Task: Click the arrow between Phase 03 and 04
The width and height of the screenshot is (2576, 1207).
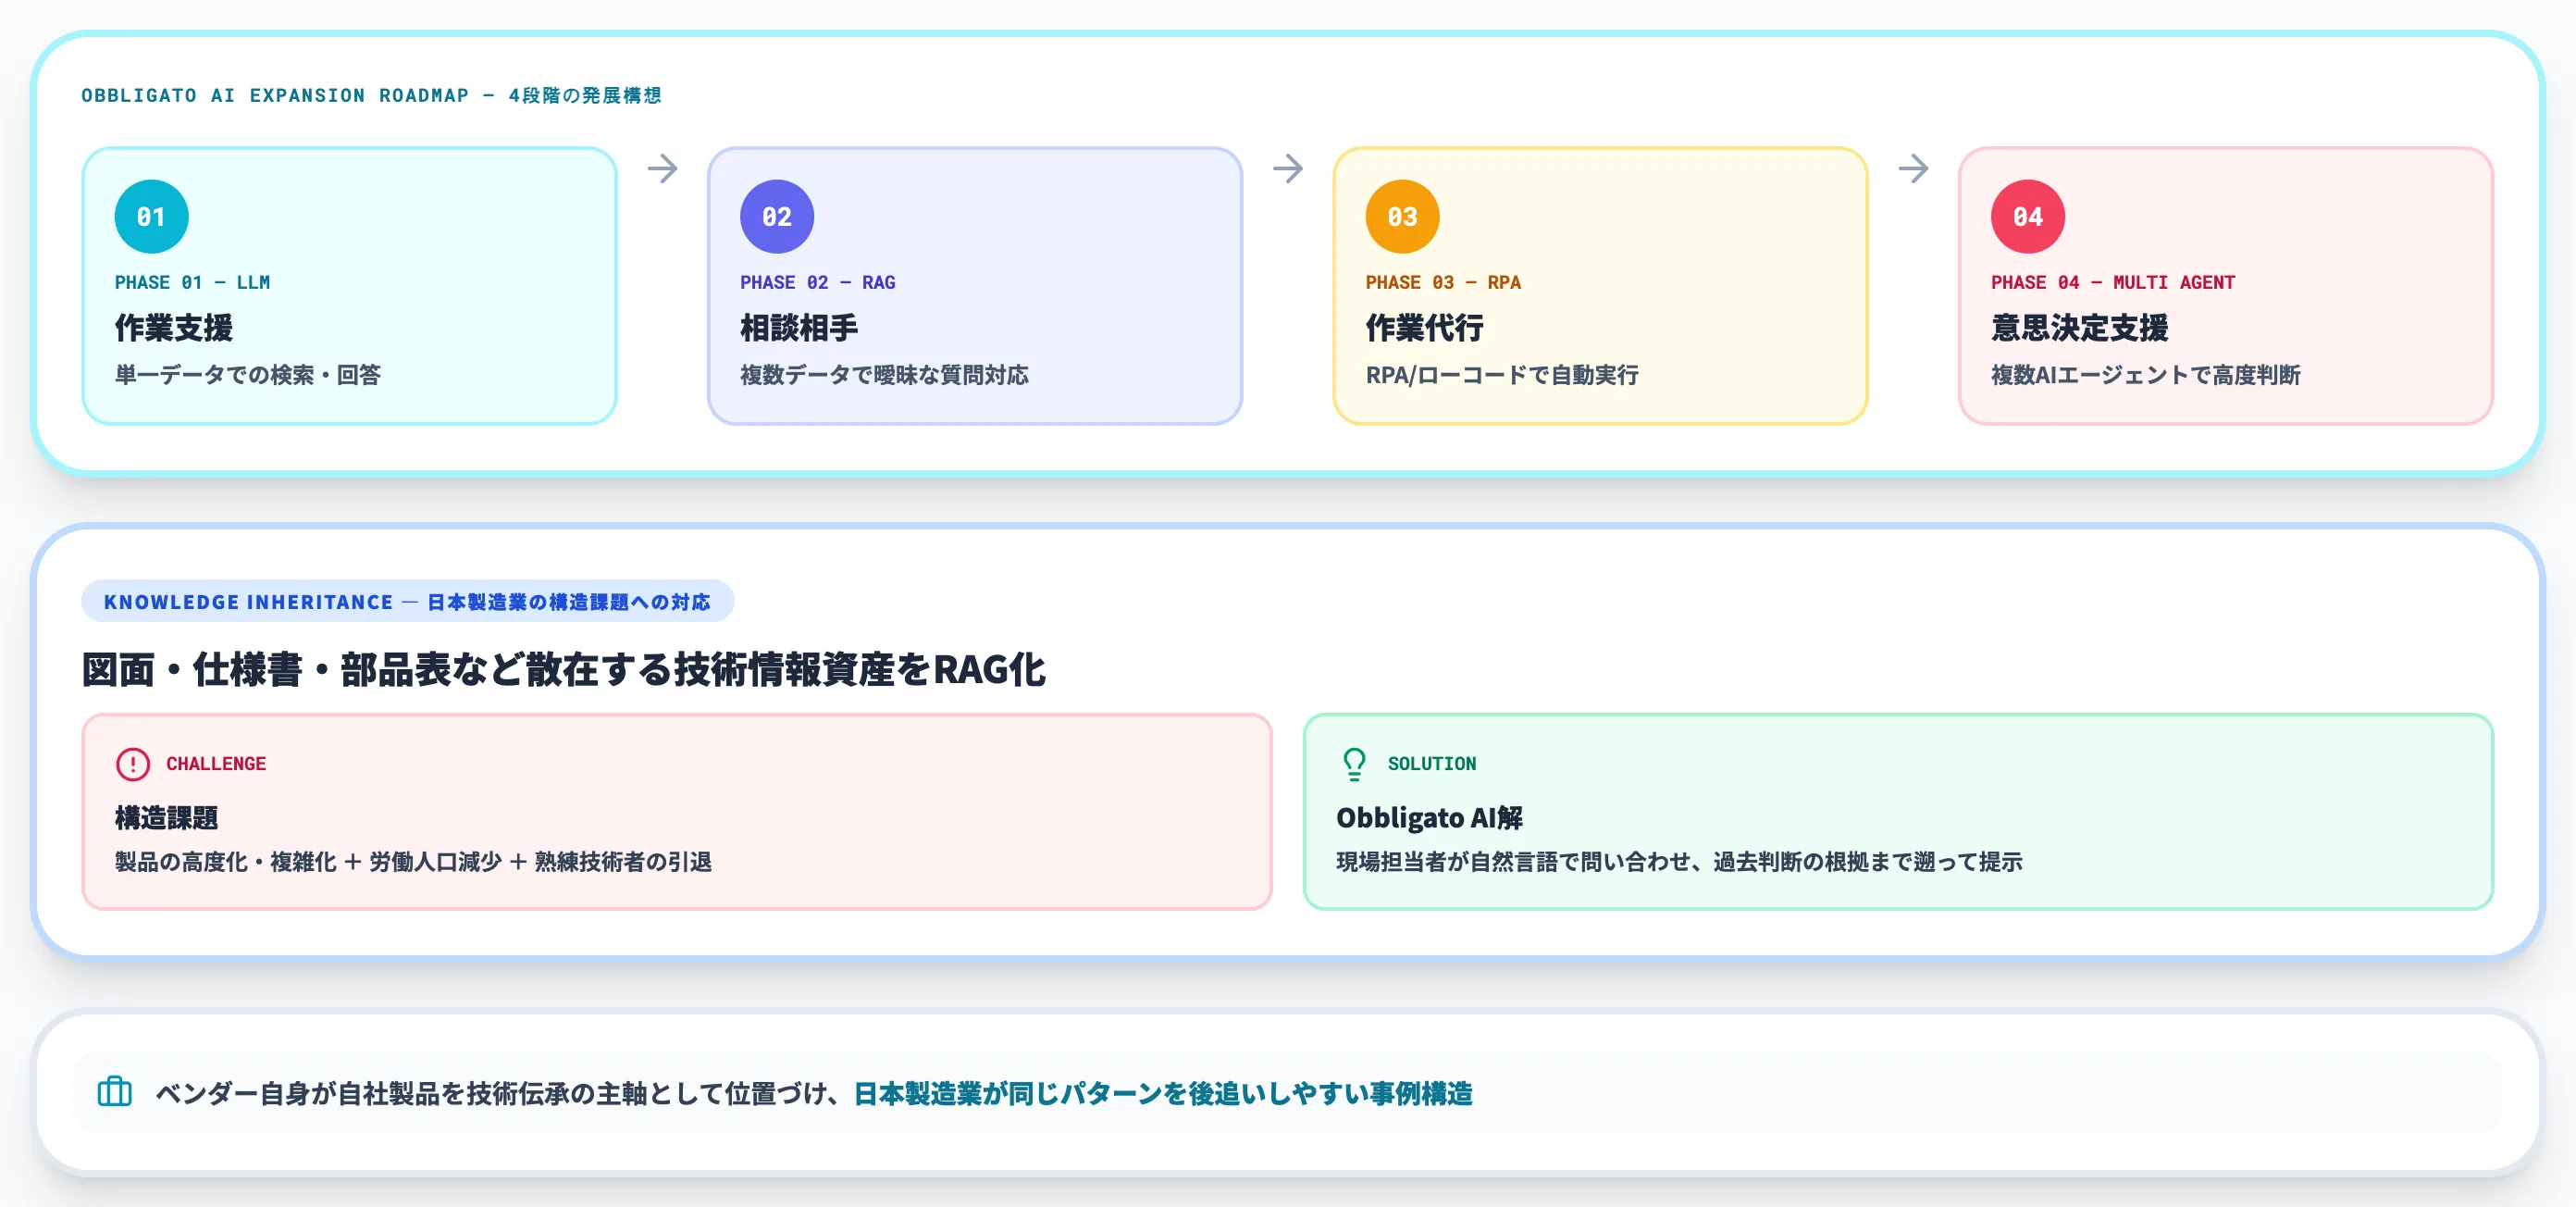Action: (1913, 168)
